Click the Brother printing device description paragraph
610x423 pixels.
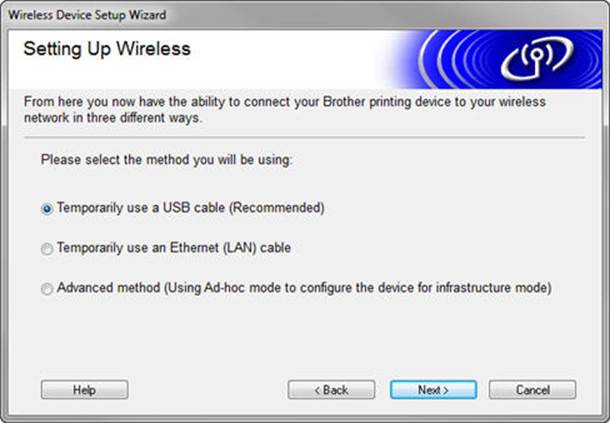[284, 109]
